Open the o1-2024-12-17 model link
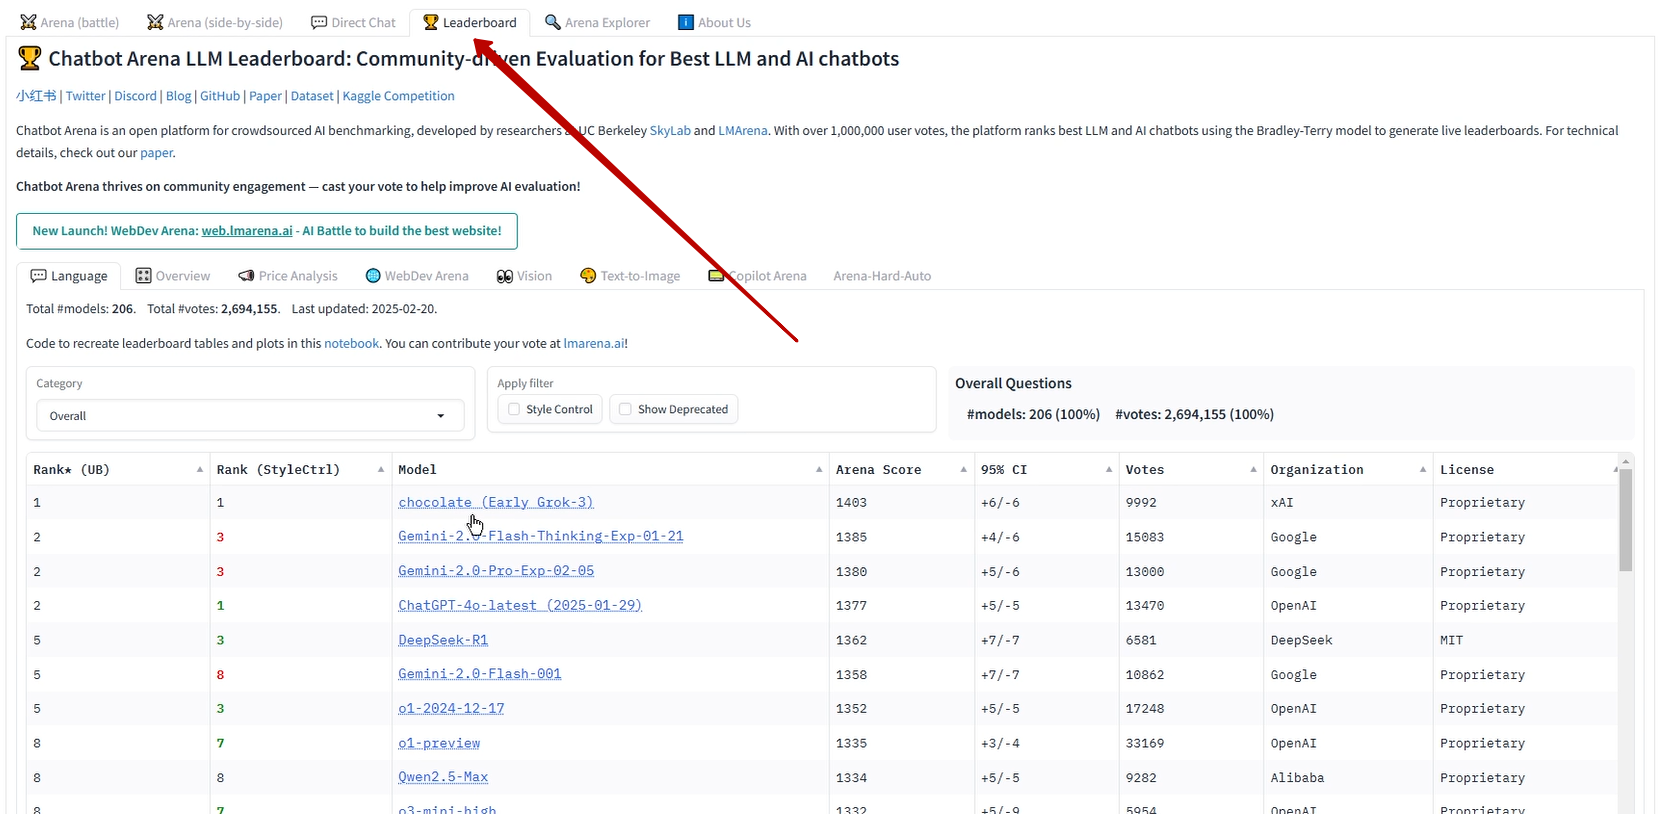 451,708
